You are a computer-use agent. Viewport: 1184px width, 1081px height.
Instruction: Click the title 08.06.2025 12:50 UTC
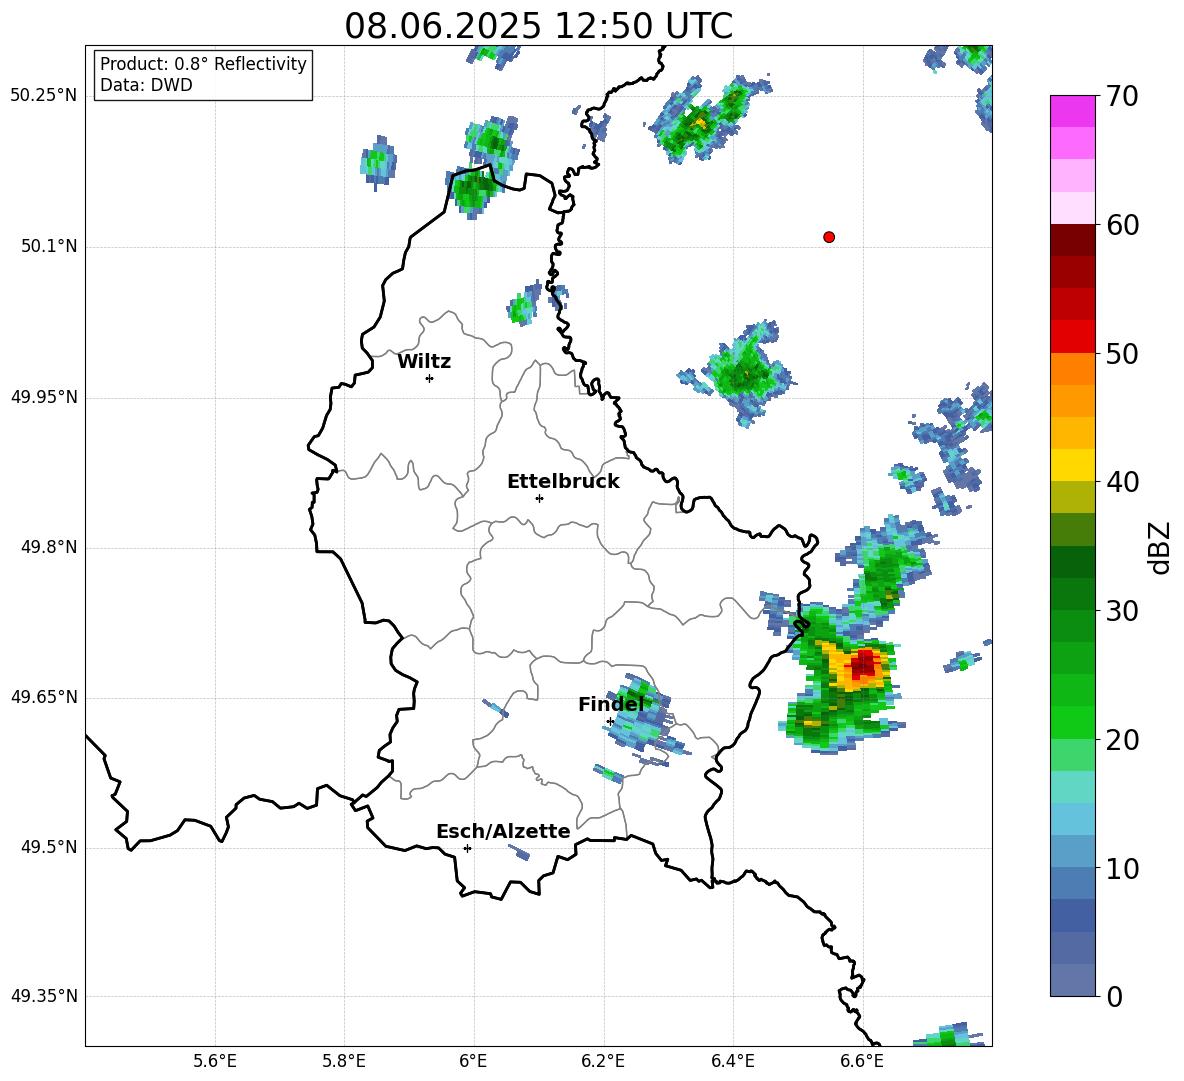[x=538, y=26]
